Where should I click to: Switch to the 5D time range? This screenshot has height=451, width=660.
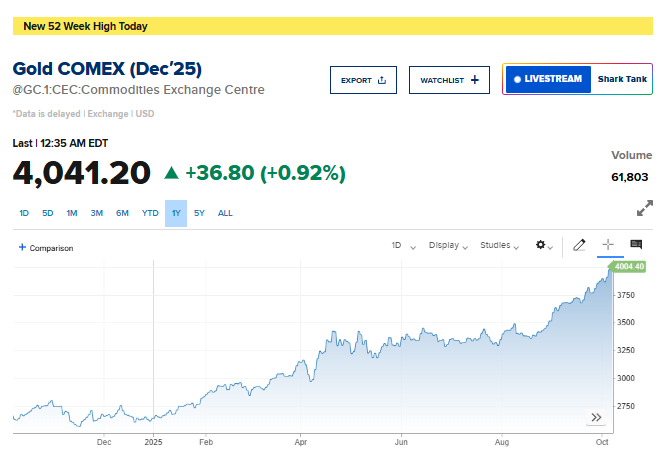pyautogui.click(x=48, y=213)
